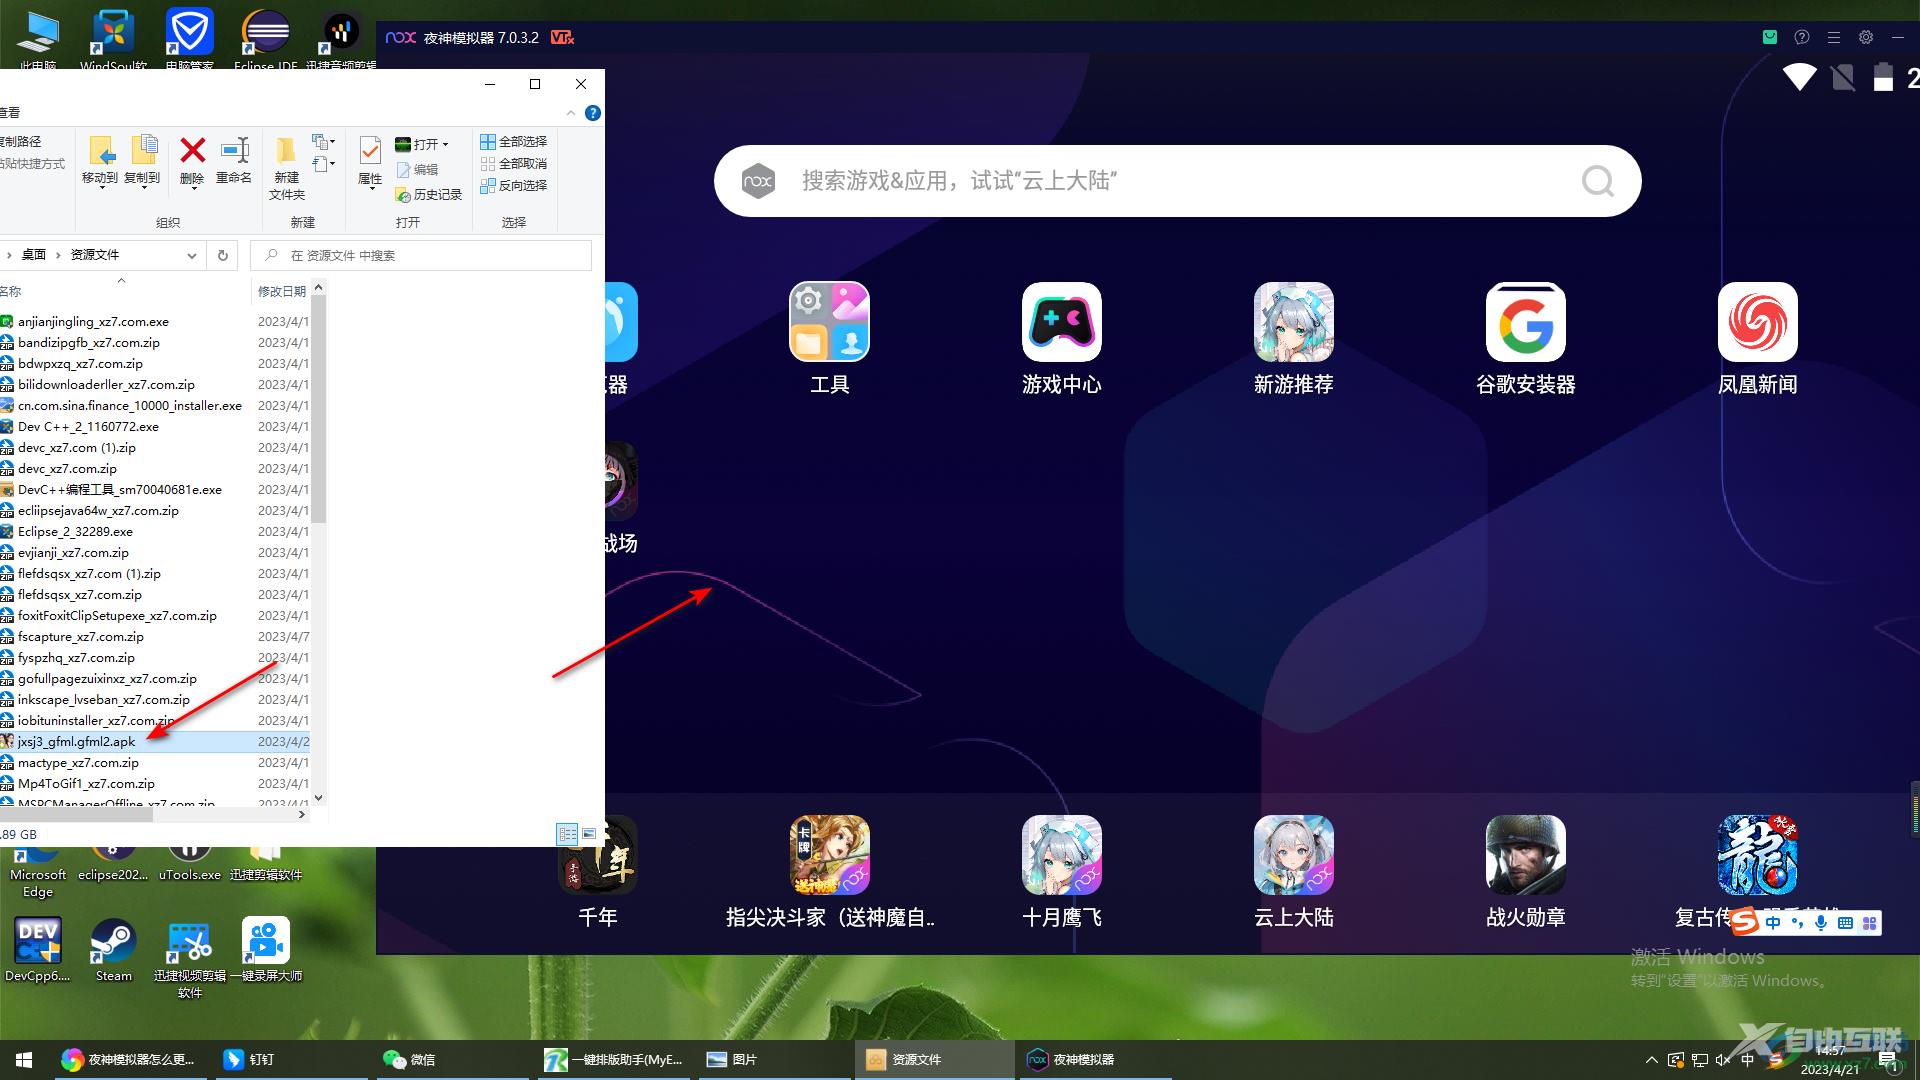Screen dimensions: 1920x1080
Task: Open Nox help question bubble icon
Action: [x=1801, y=37]
